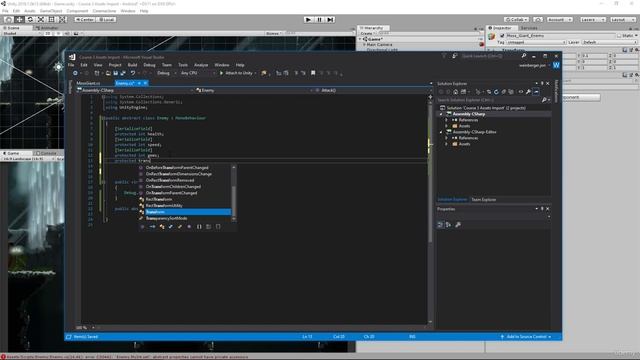
Task: Open the Account dropdown in Unity
Action: point(559,19)
